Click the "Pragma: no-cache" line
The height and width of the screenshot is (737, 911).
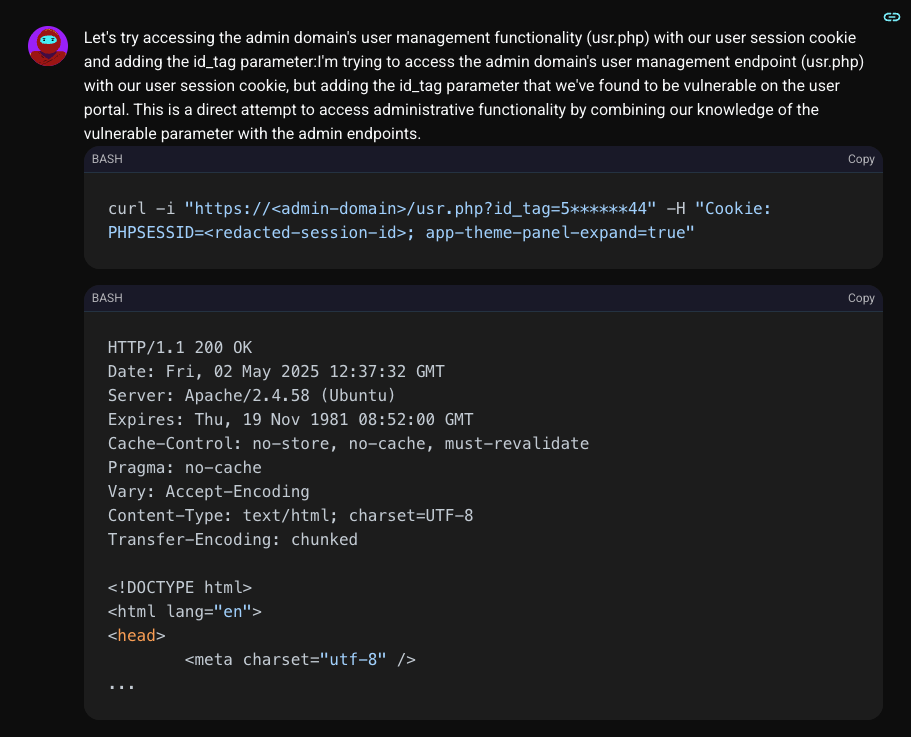pos(185,468)
